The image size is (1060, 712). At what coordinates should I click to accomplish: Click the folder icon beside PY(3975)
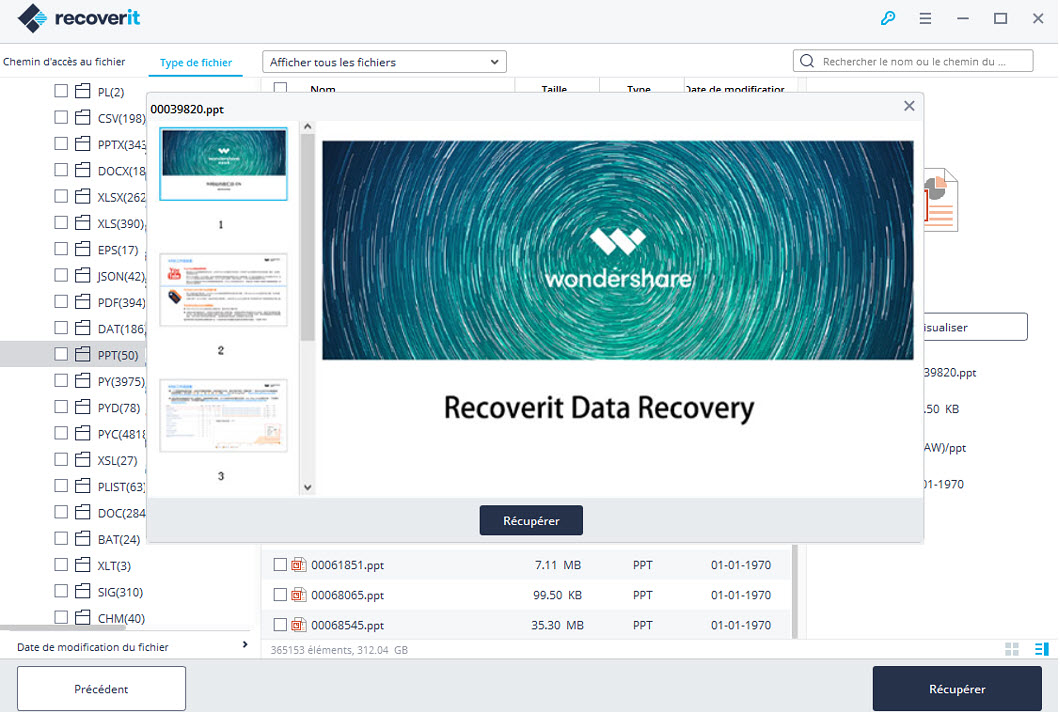coord(82,381)
